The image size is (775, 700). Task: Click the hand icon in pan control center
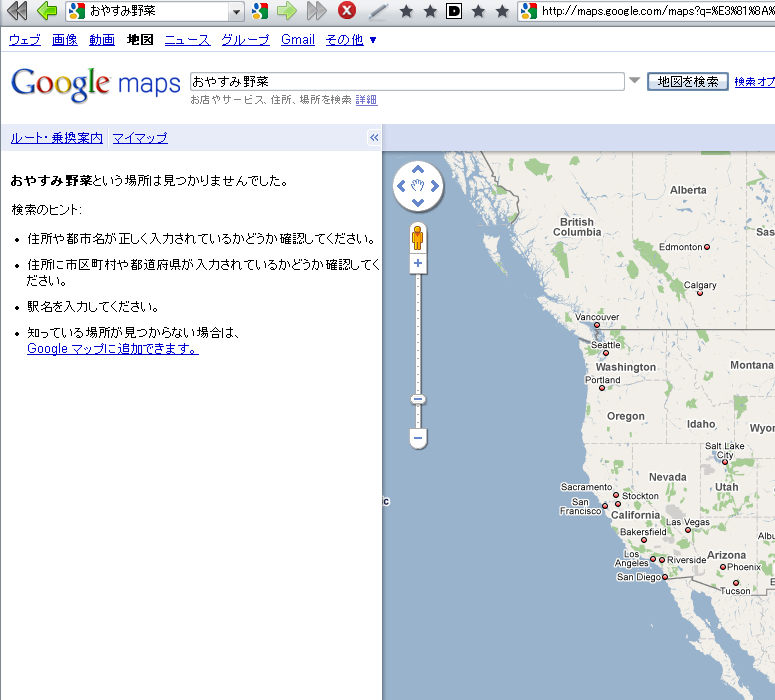[418, 186]
